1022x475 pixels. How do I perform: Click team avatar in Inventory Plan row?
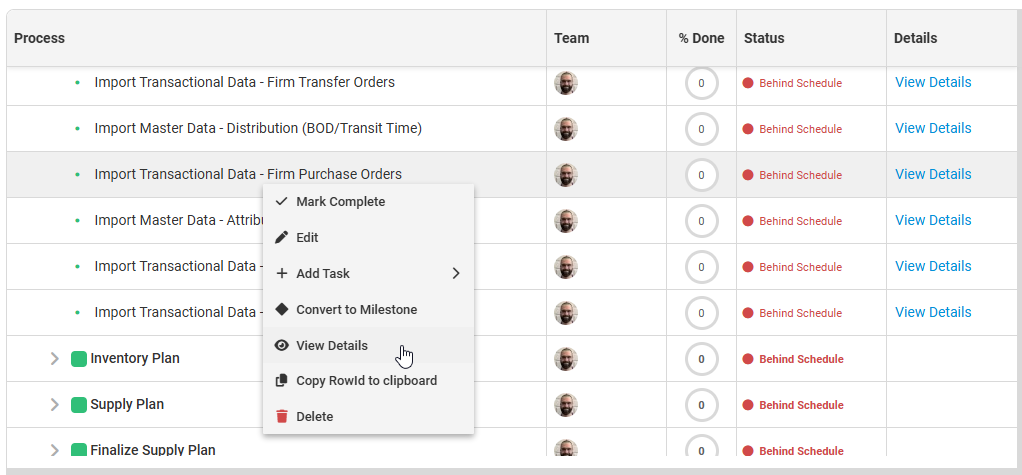tap(566, 359)
